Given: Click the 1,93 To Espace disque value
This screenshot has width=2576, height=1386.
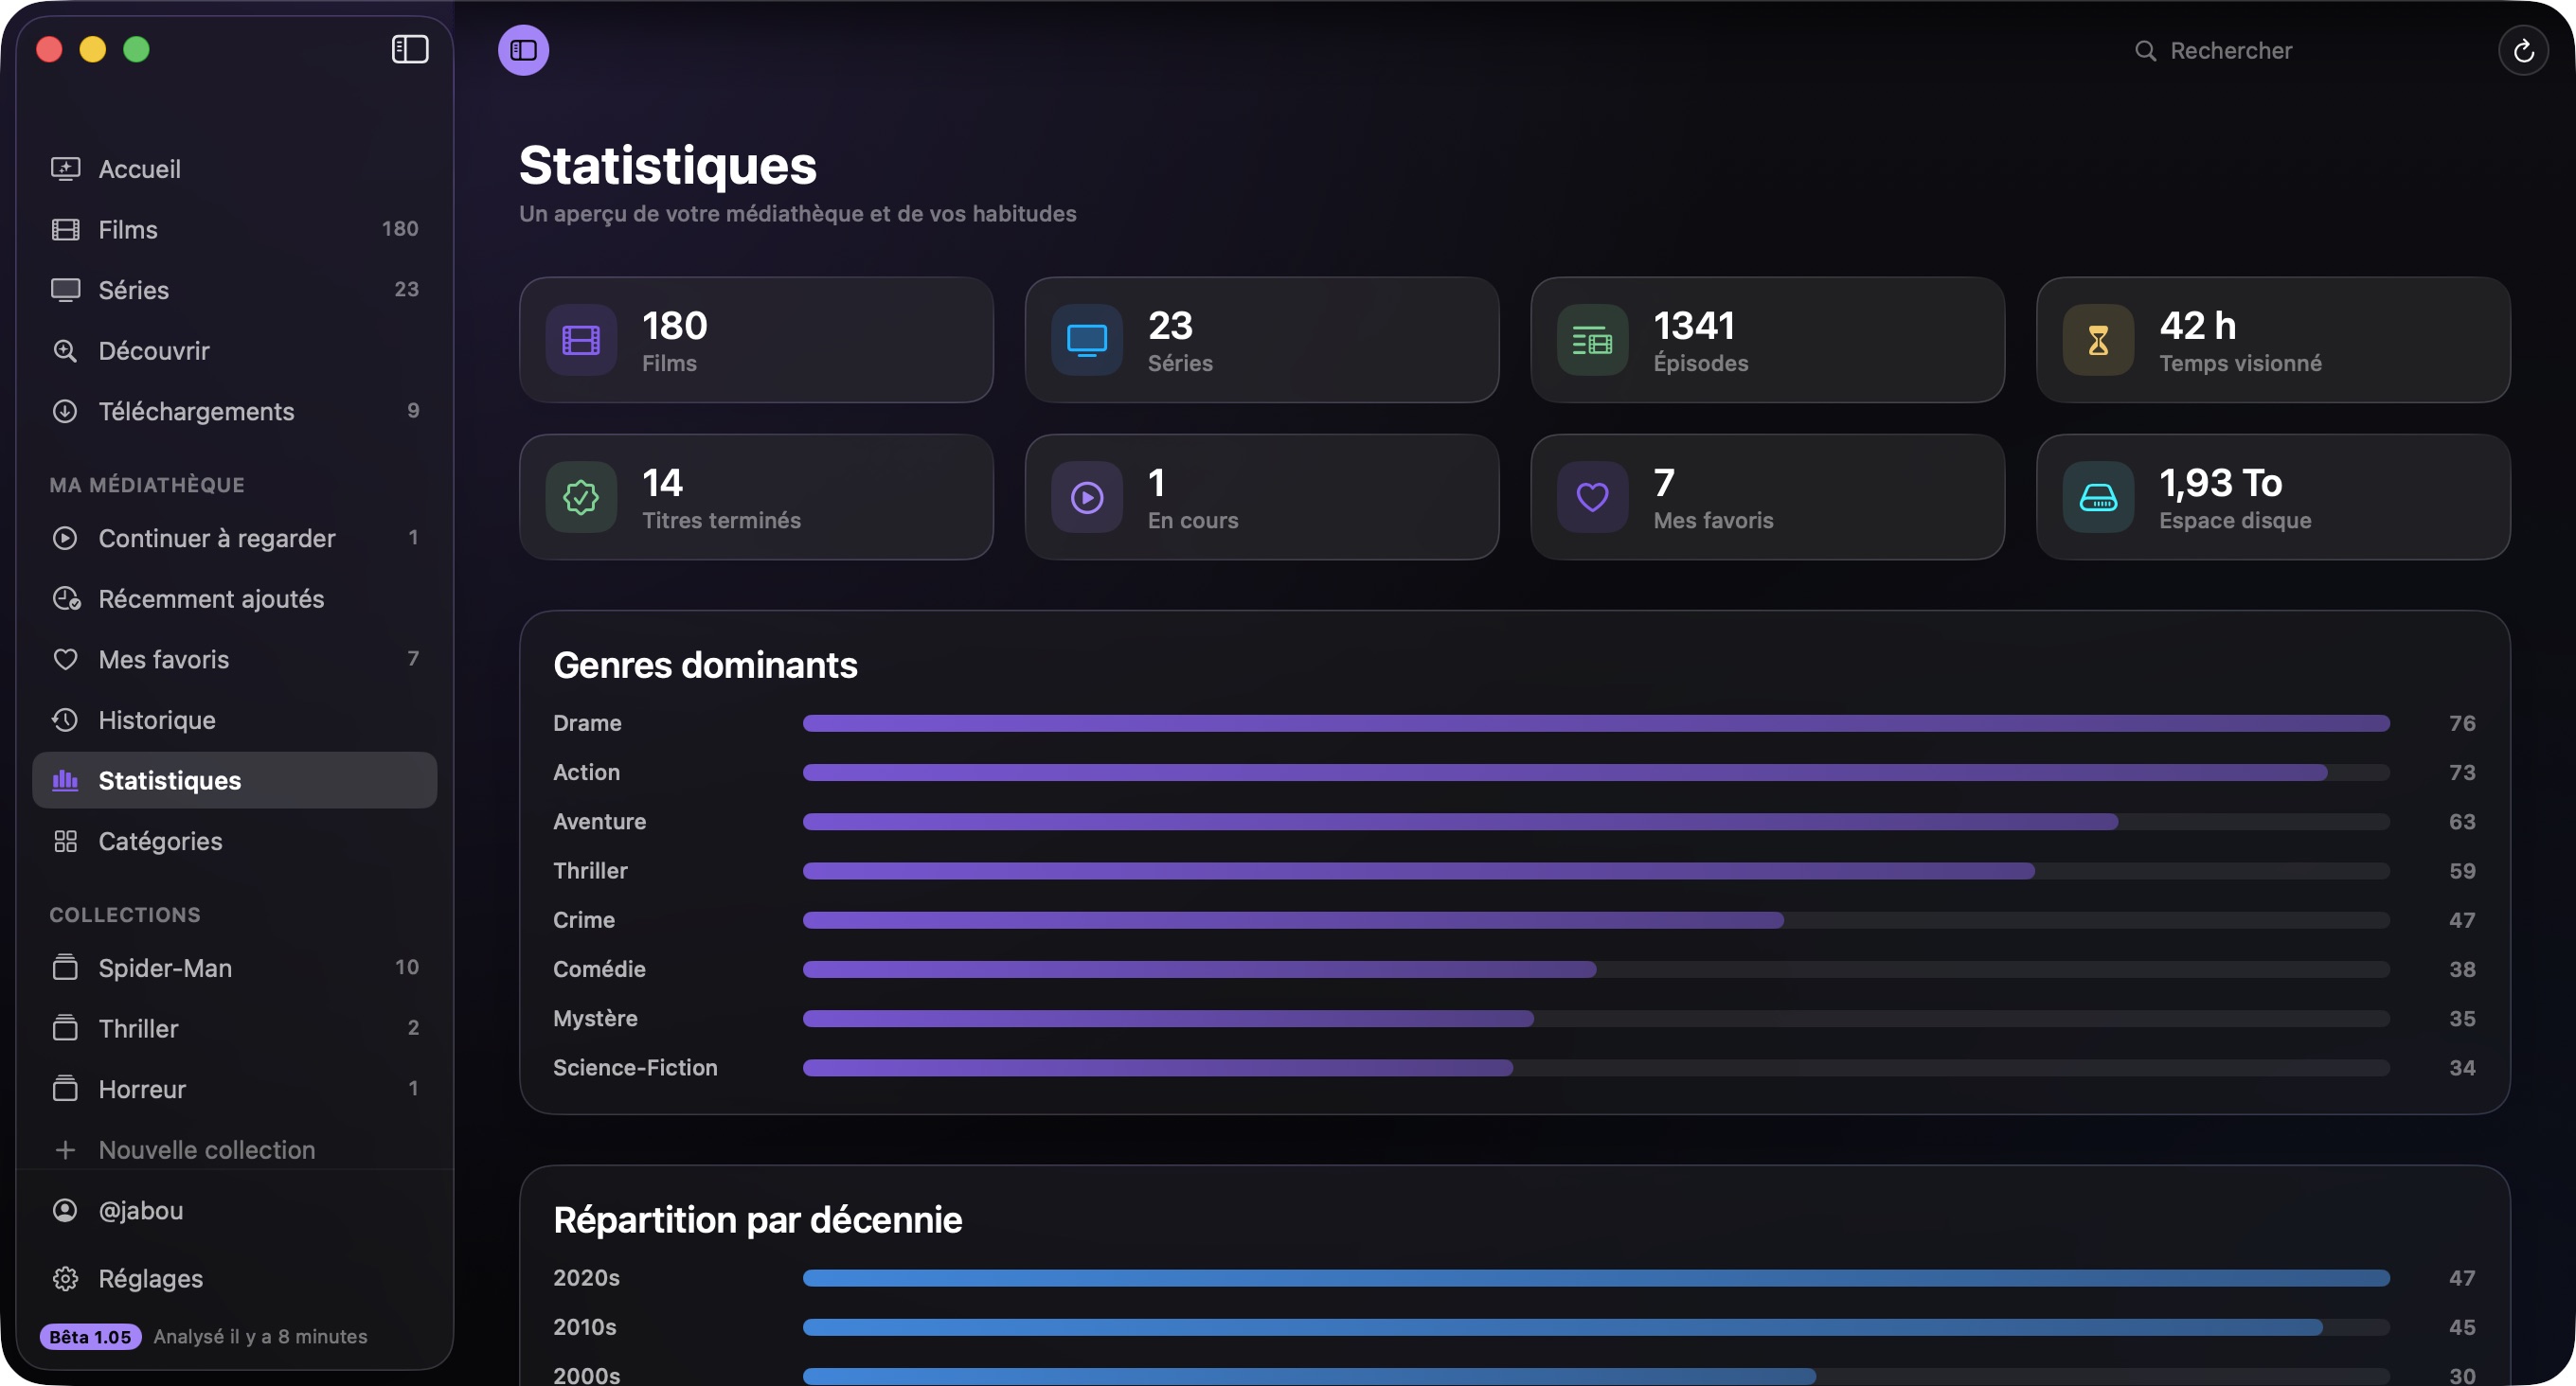Looking at the screenshot, I should coord(2220,483).
